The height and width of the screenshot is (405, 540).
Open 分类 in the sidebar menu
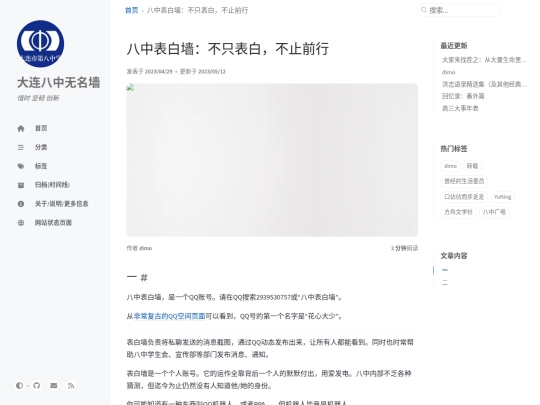(x=41, y=147)
